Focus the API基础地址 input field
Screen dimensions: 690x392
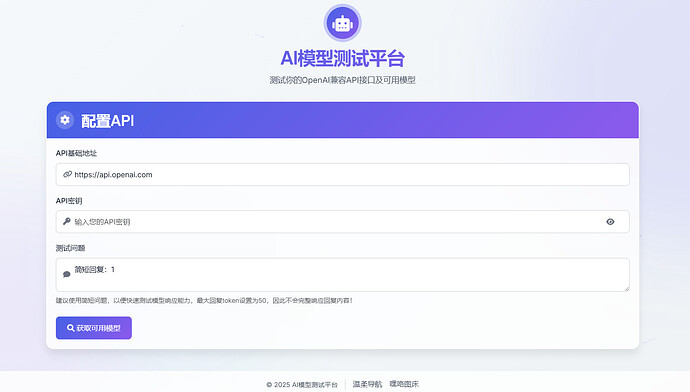coord(342,175)
